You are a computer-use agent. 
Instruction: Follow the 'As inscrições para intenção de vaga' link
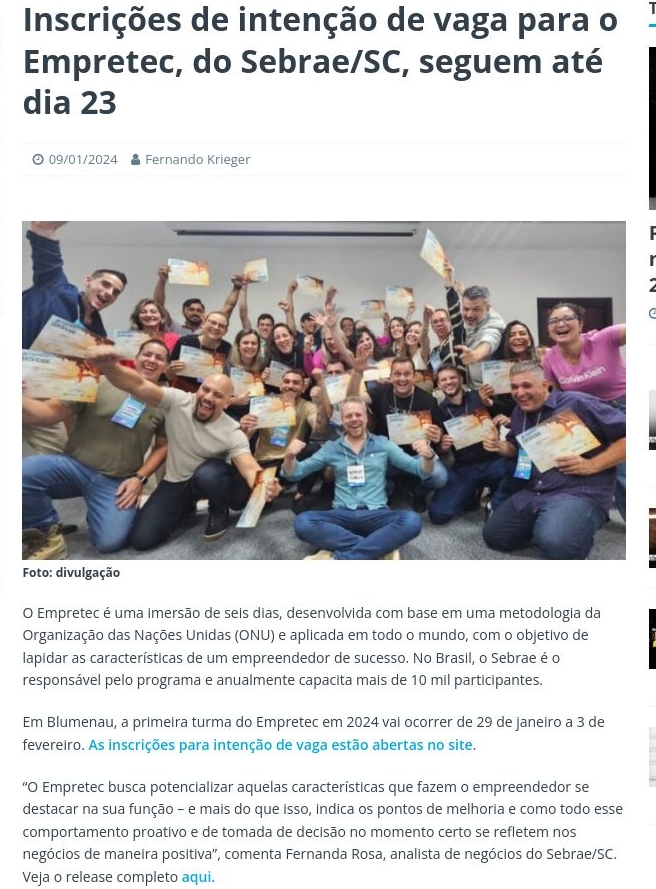tap(280, 744)
